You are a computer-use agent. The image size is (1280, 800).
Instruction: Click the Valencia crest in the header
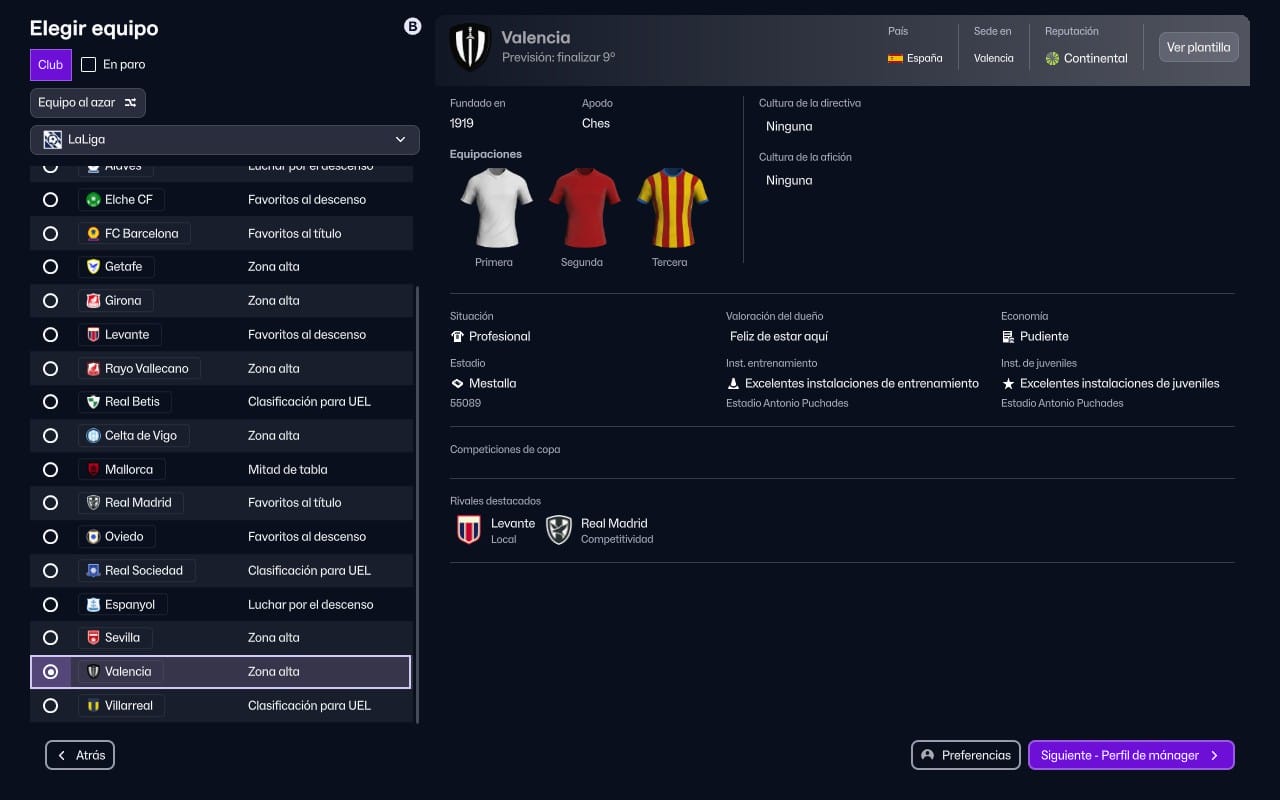[470, 46]
